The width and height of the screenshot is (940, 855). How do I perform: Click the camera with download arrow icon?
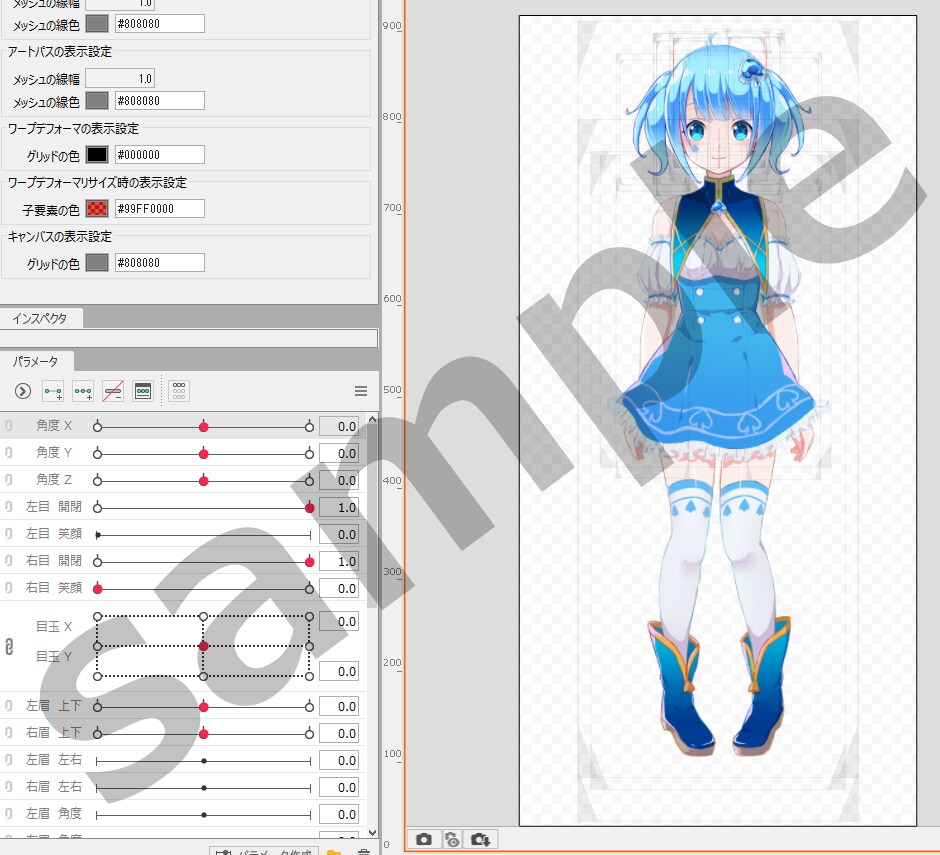(480, 839)
